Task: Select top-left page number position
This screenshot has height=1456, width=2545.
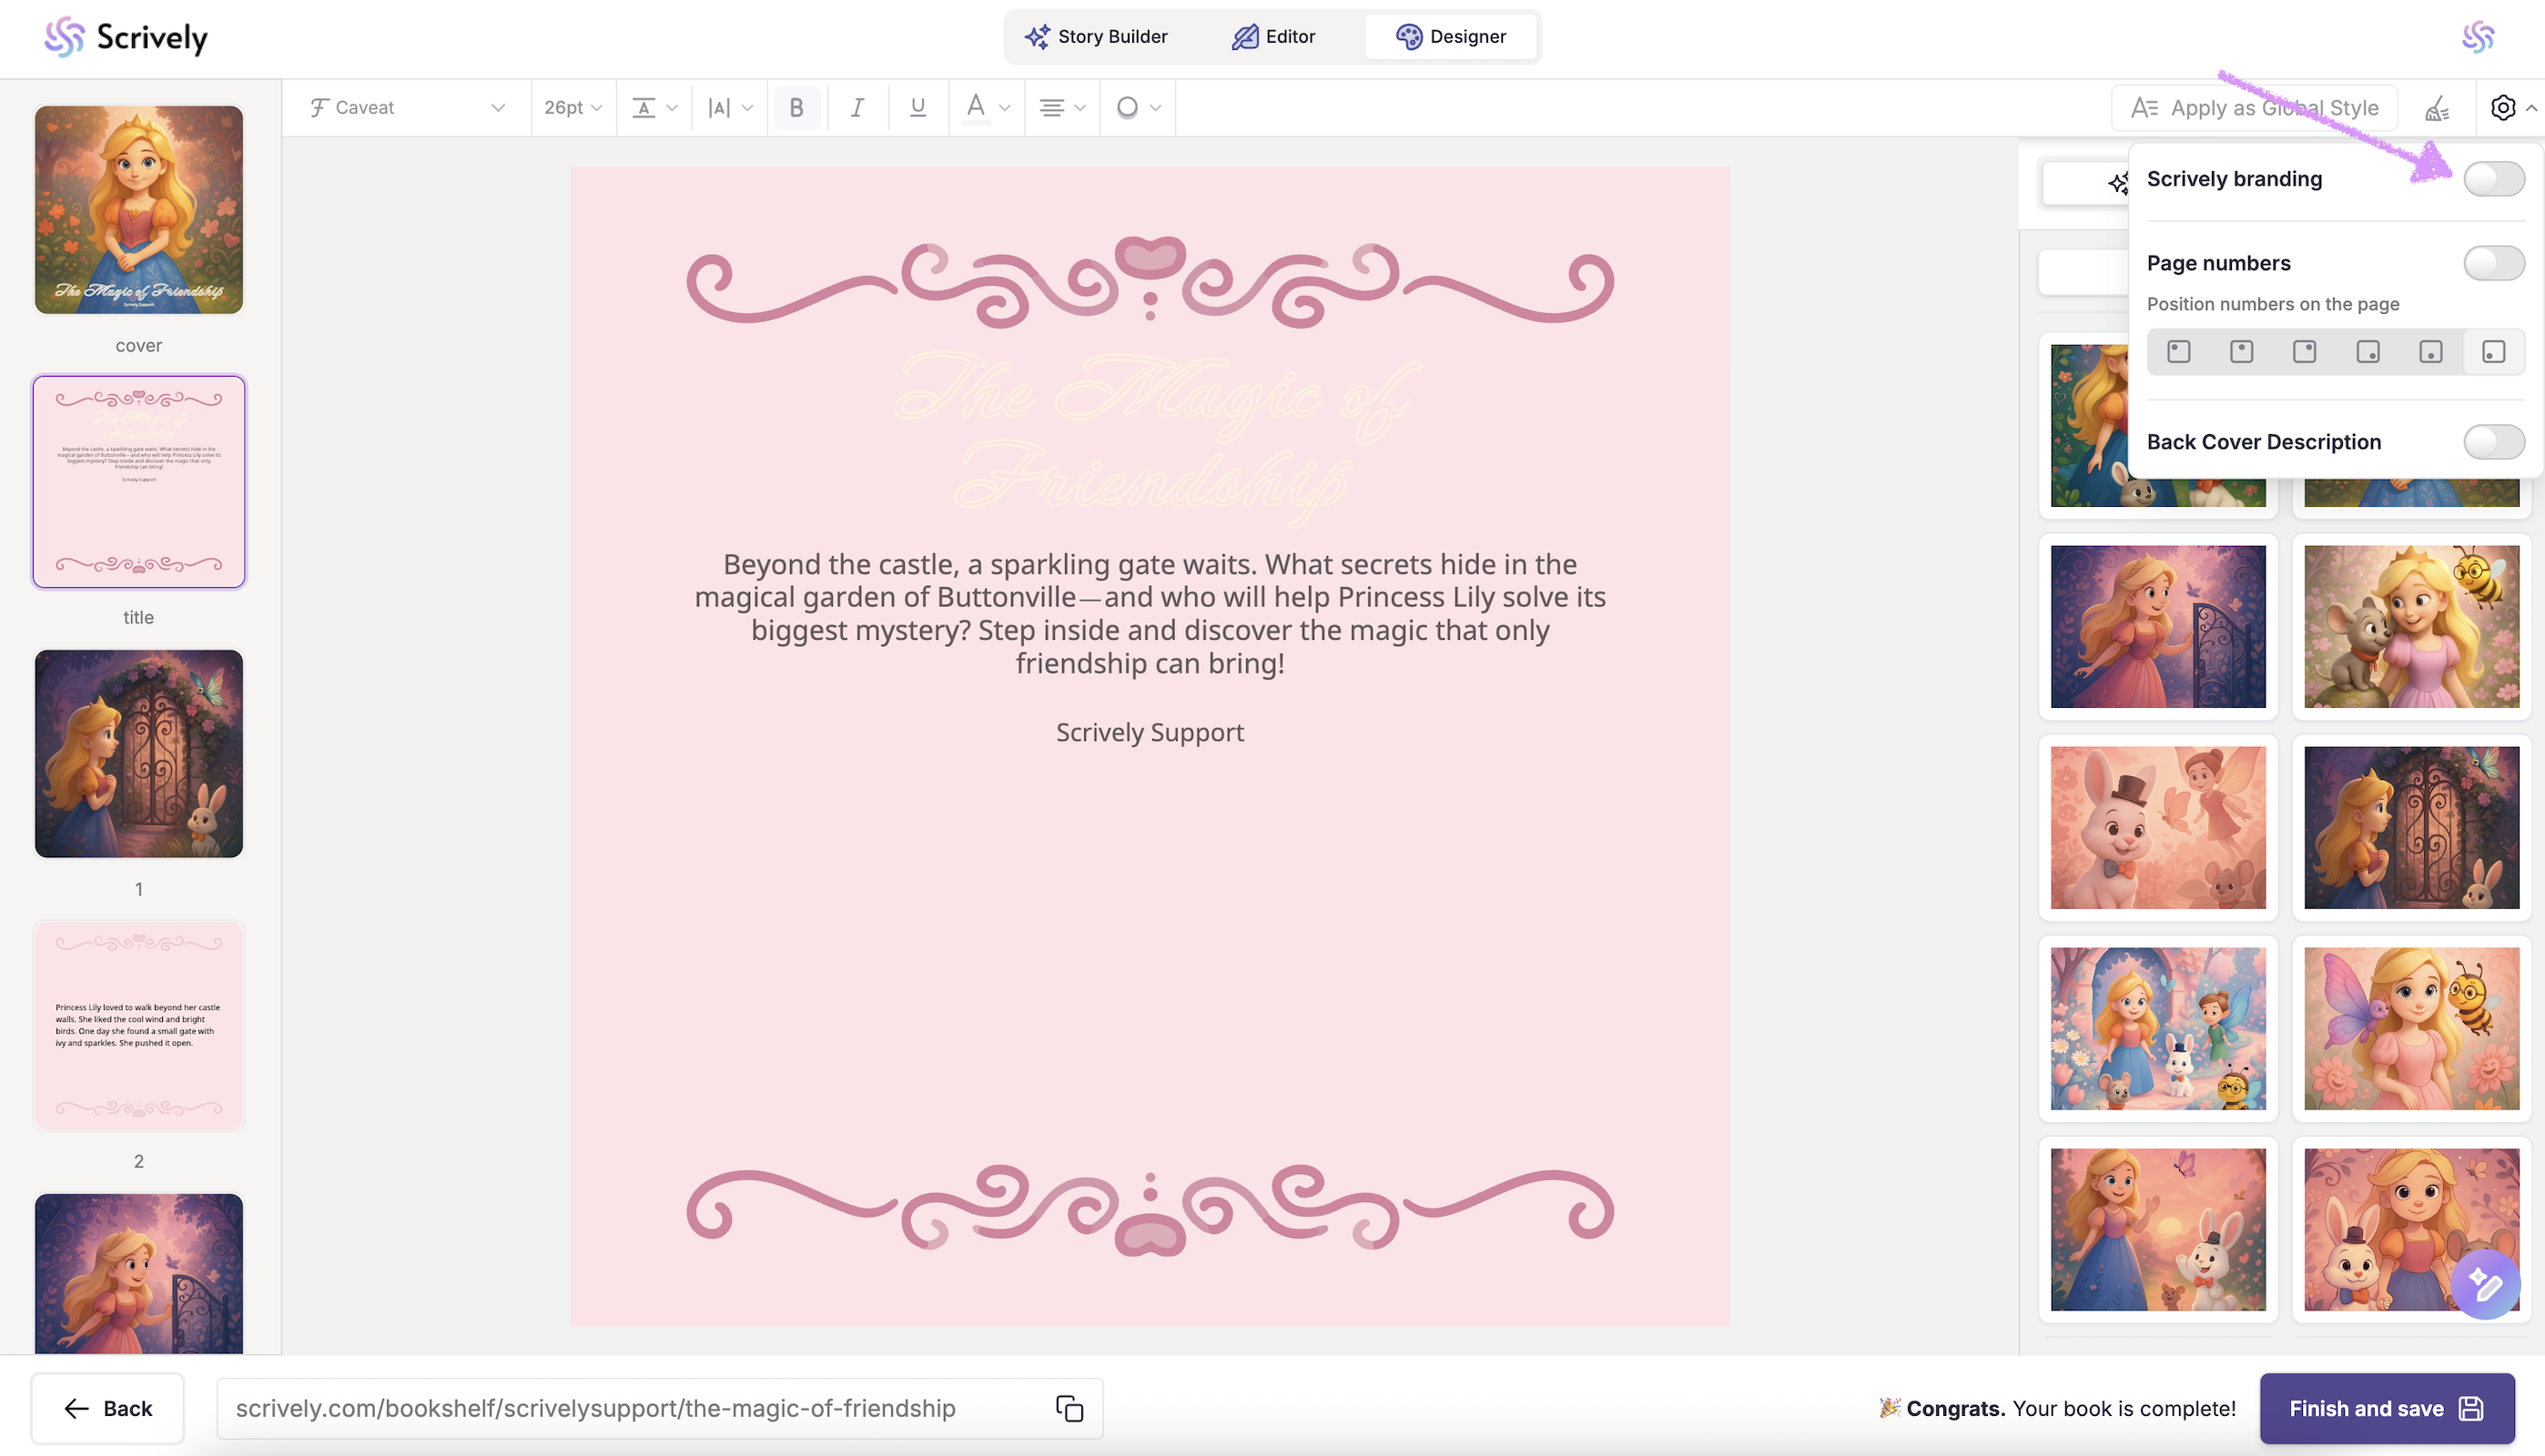Action: point(2178,352)
